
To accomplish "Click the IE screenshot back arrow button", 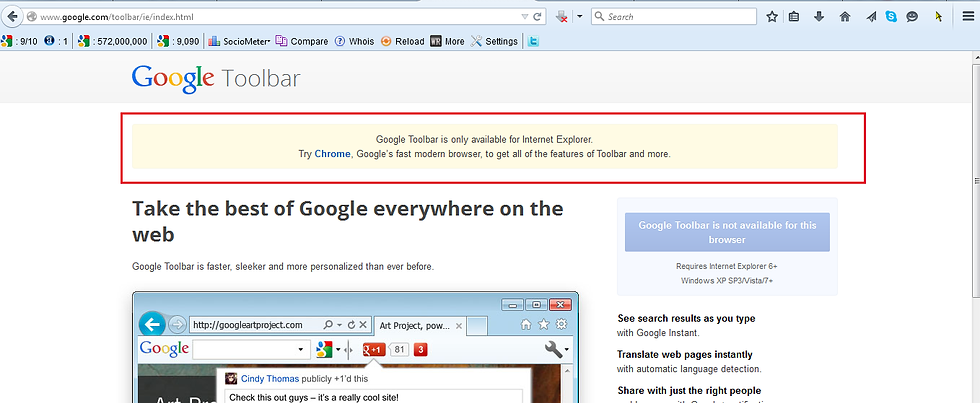I will (x=152, y=325).
